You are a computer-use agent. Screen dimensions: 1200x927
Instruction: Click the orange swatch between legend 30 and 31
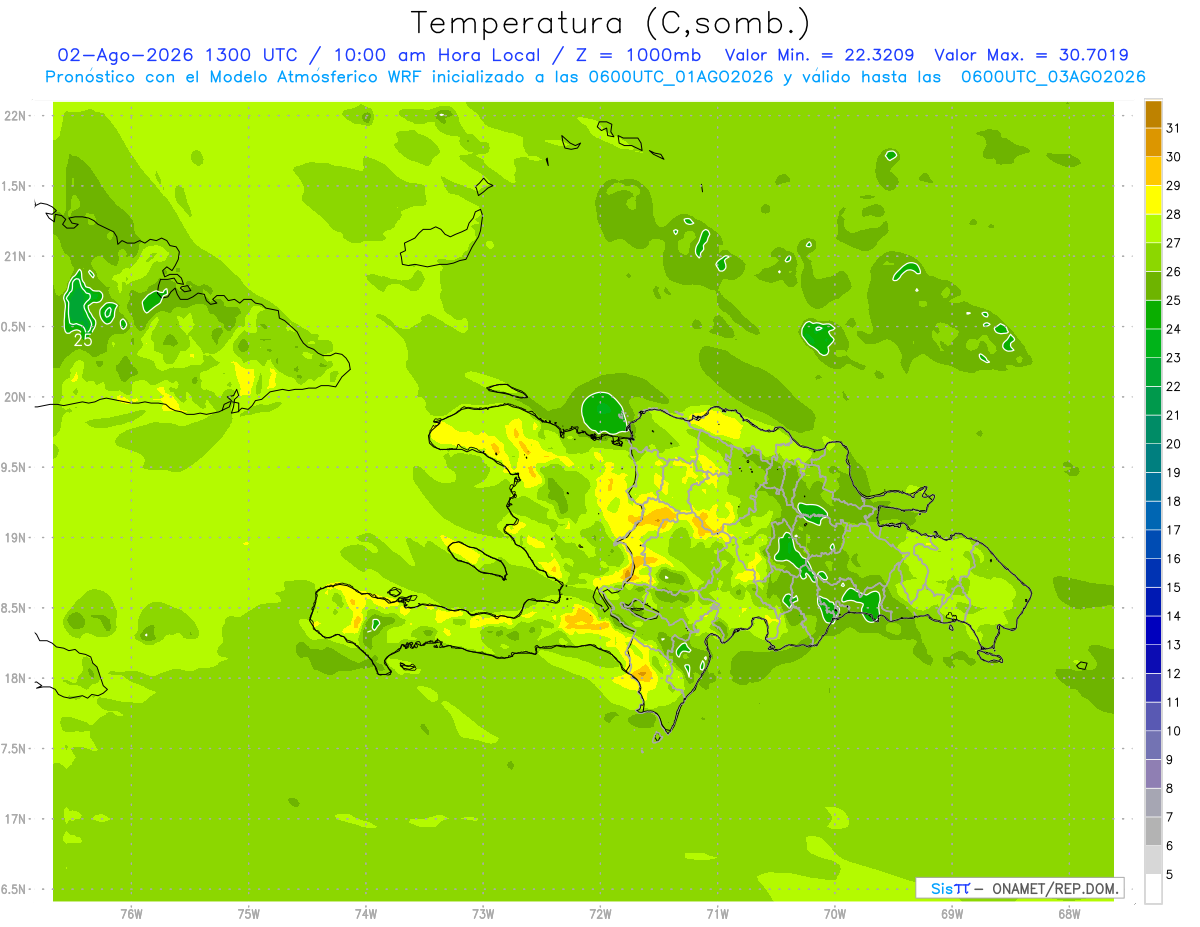(x=1153, y=143)
